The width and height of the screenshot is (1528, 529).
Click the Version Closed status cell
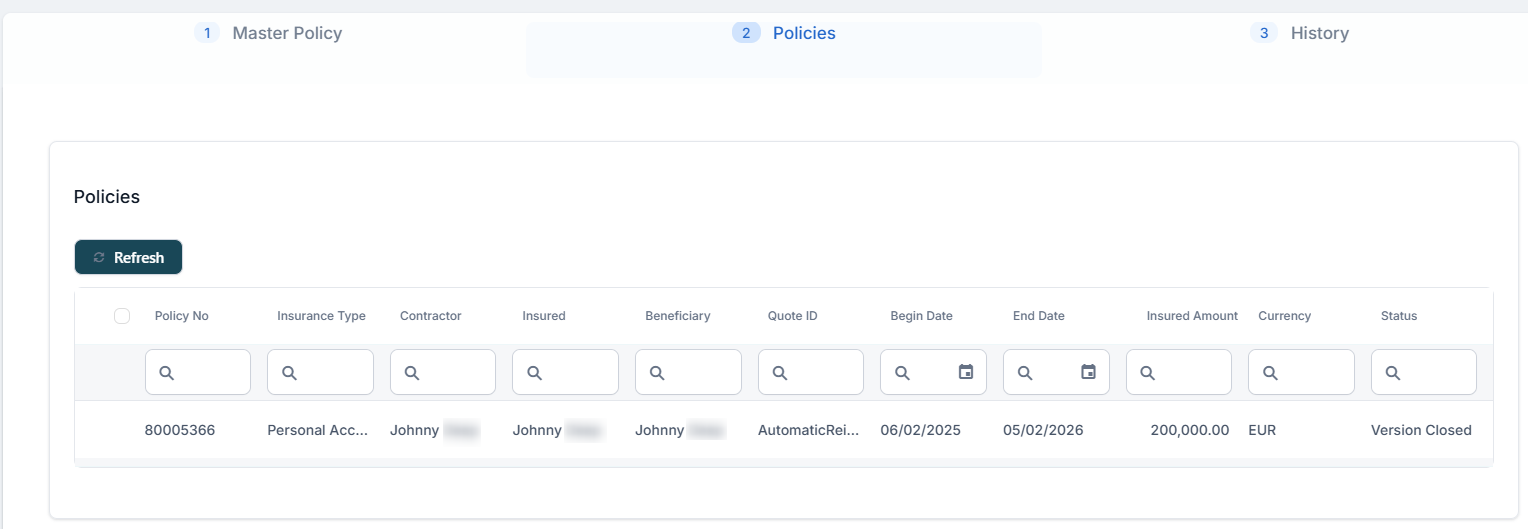(x=1420, y=430)
